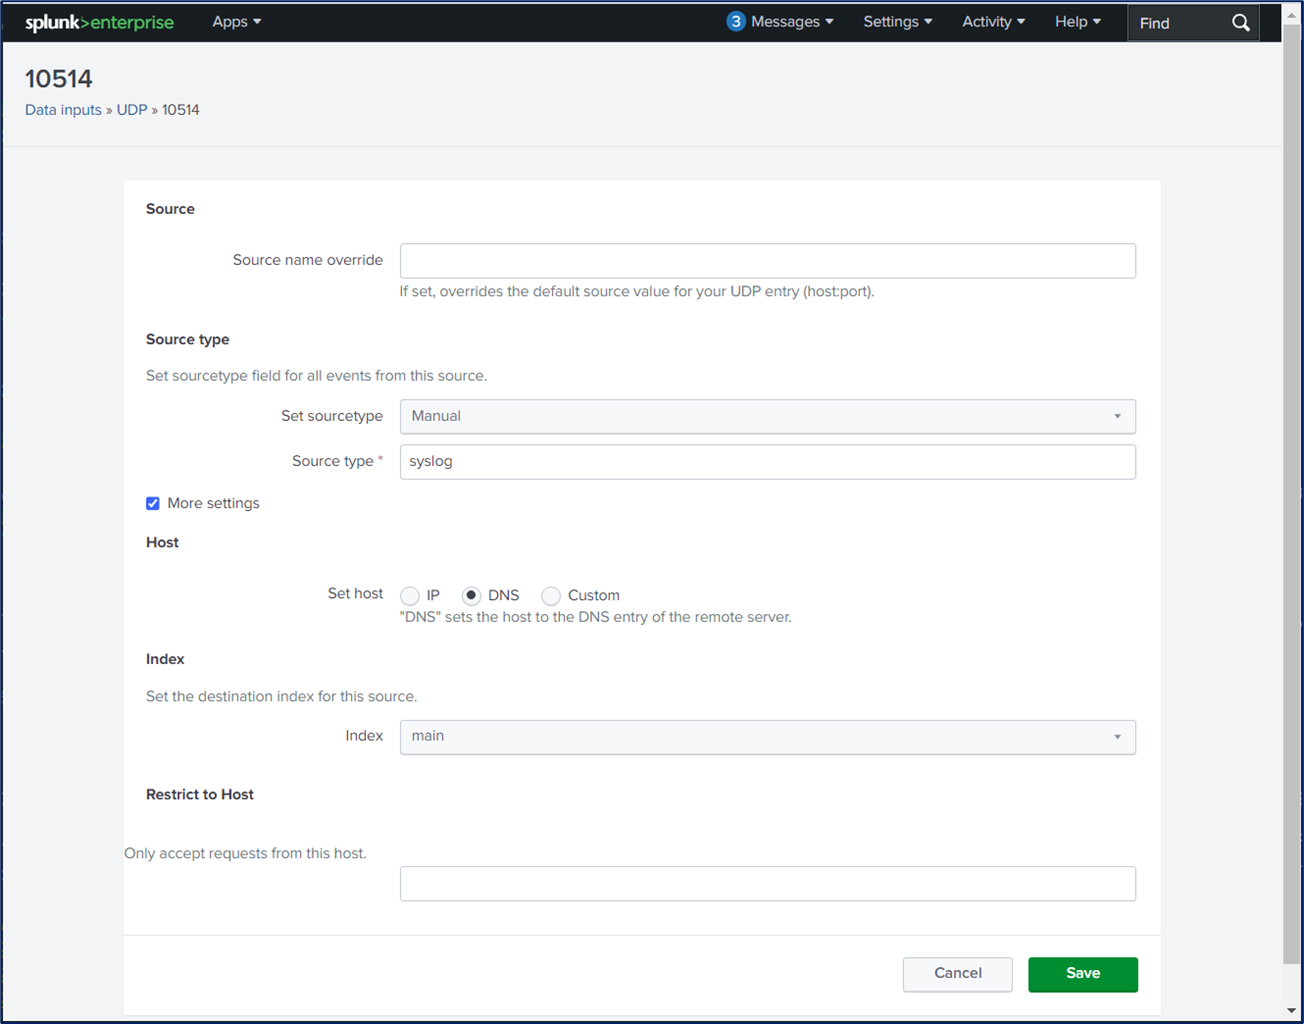The image size is (1304, 1024).
Task: Click the Save button
Action: [x=1083, y=973]
